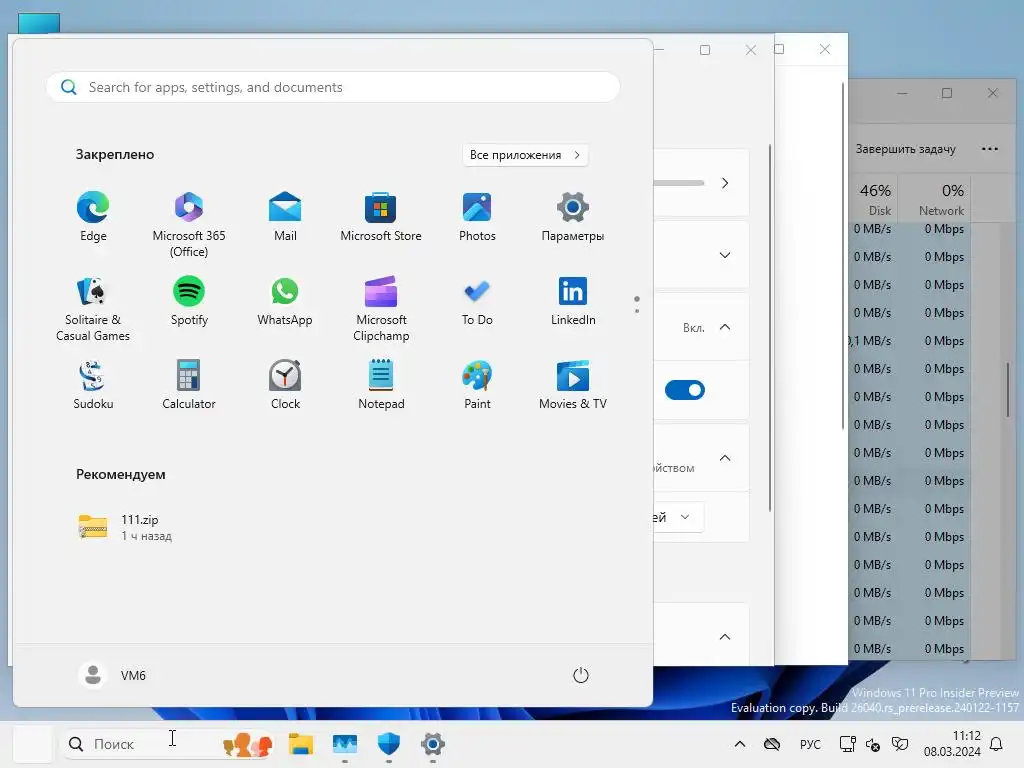Screen dimensions: 1024x768
Task: Open the dropdown ending in 'ей' in Settings
Action: pyautogui.click(x=678, y=517)
